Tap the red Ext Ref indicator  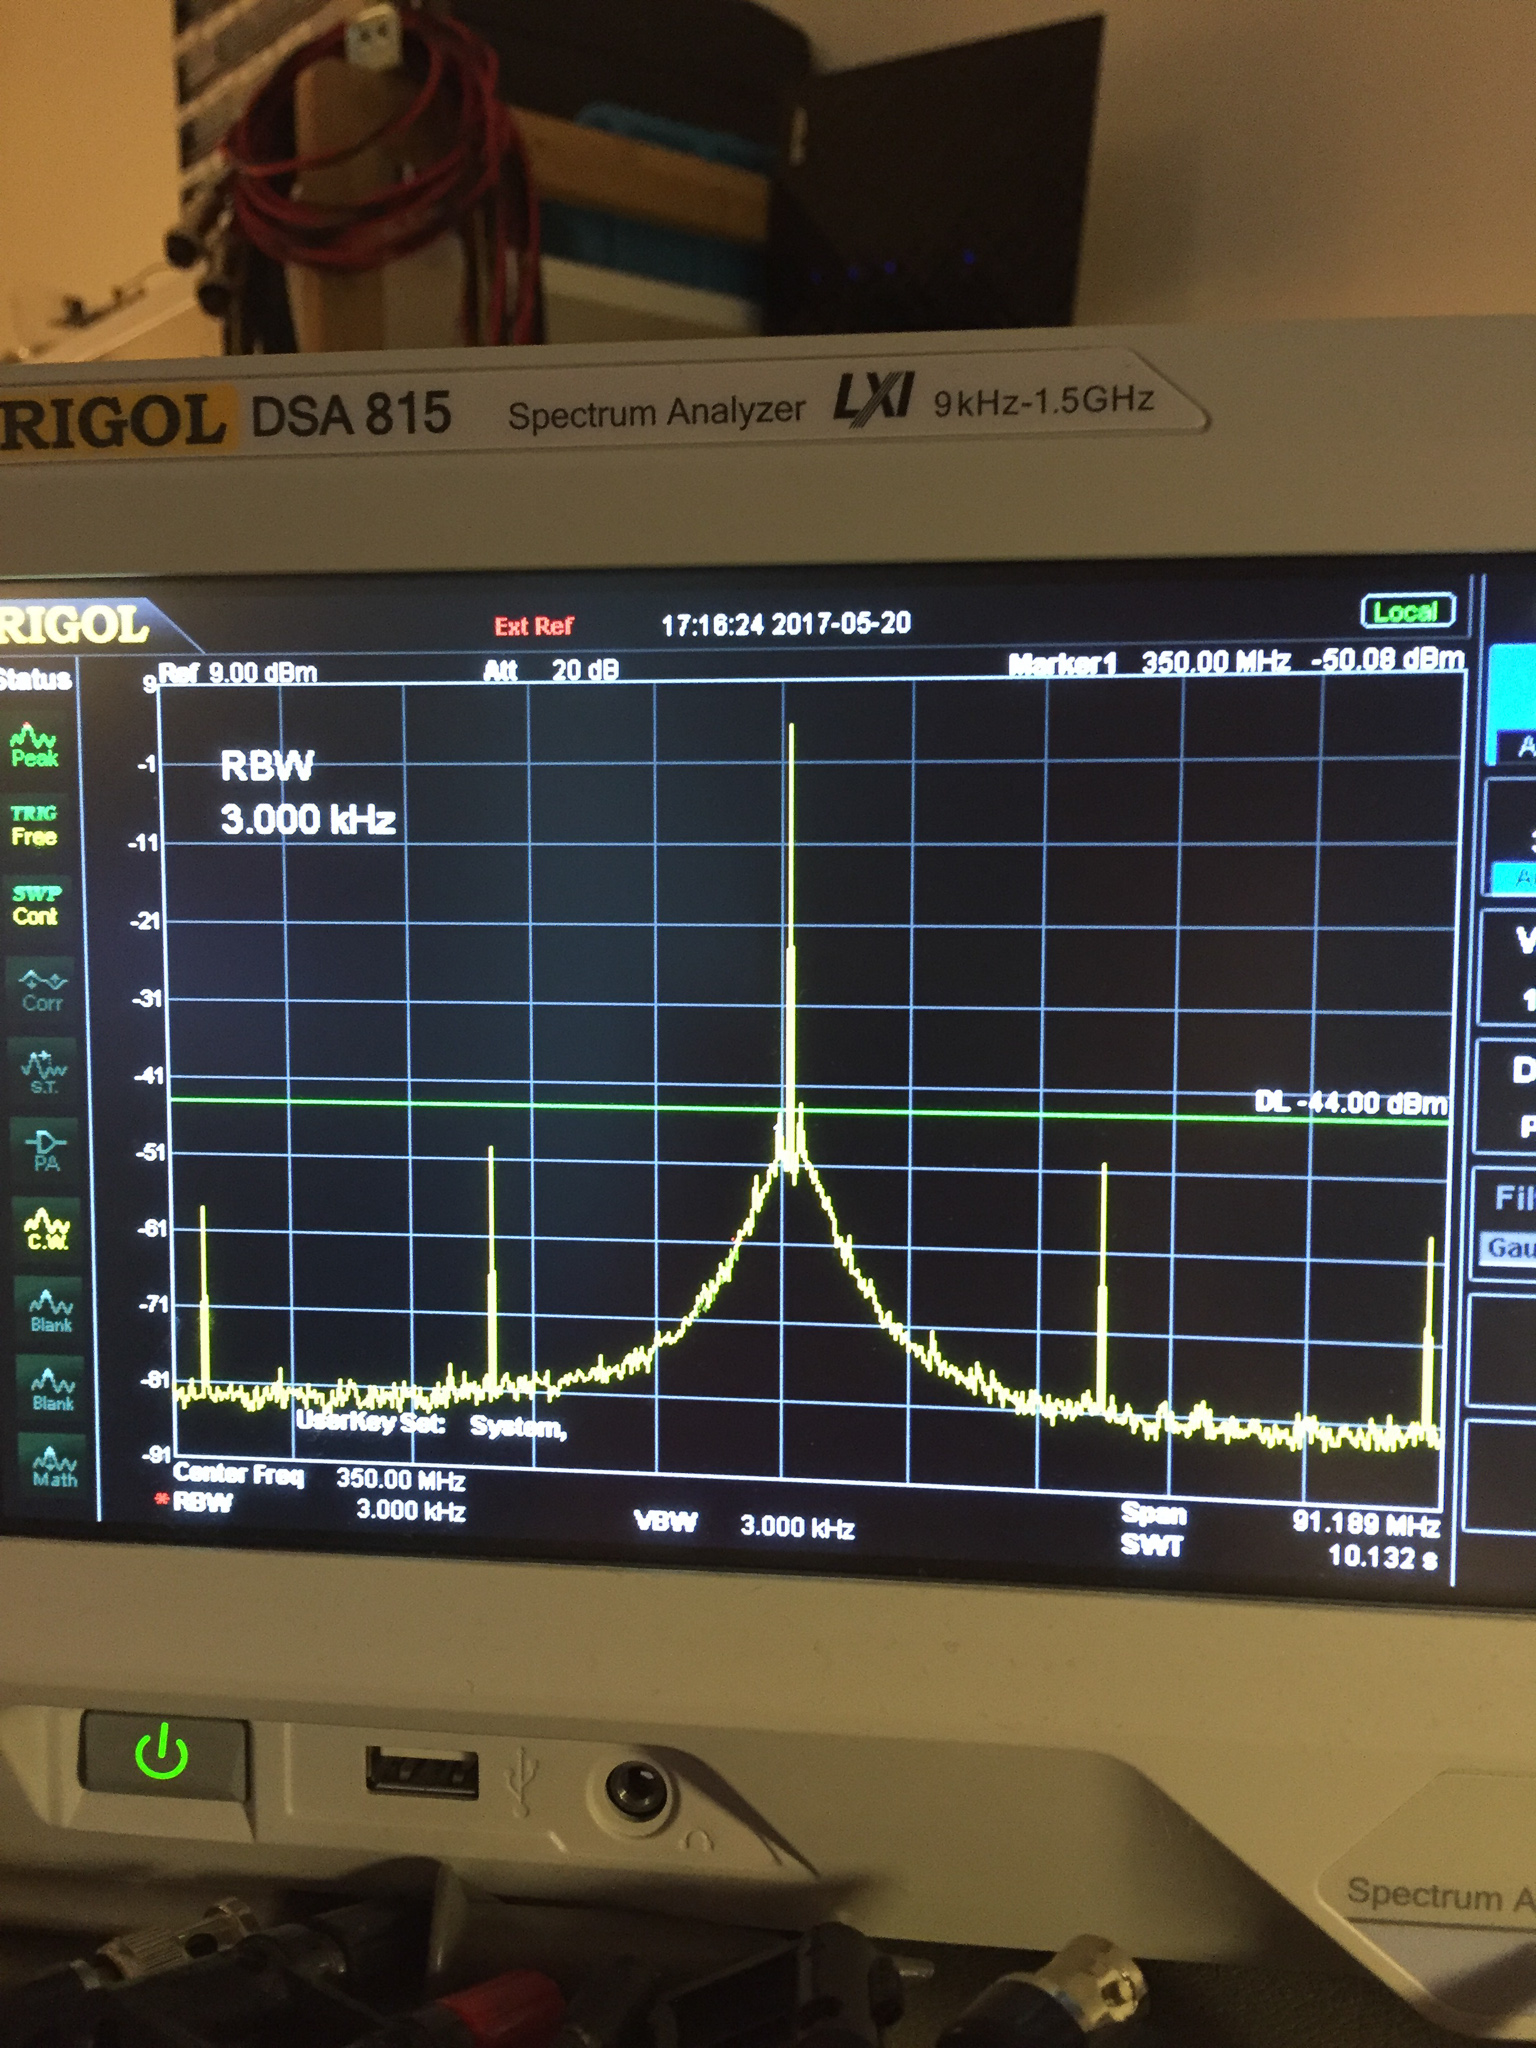pos(534,626)
